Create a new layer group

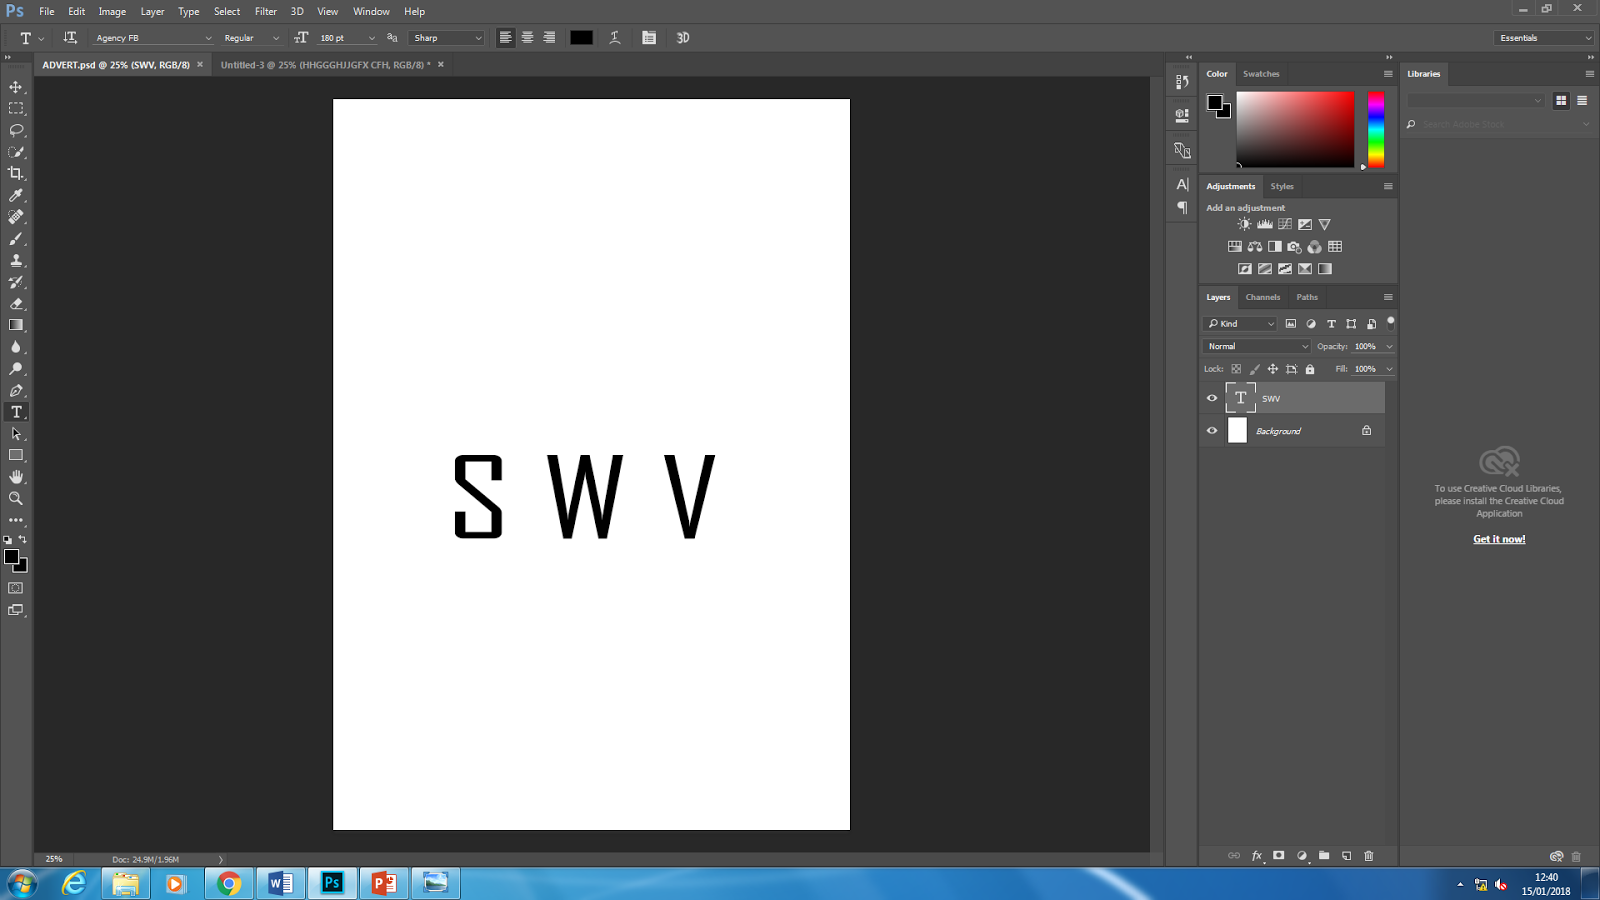pyautogui.click(x=1324, y=856)
